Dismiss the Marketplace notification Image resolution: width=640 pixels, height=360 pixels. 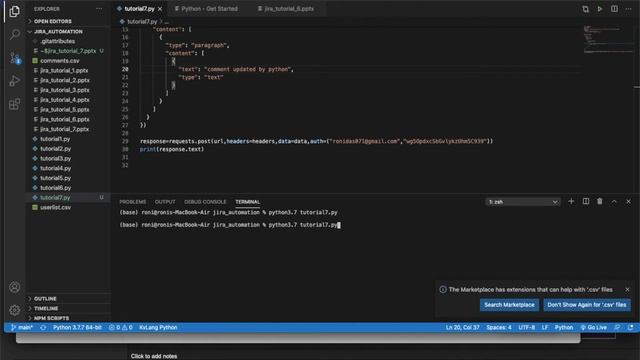pyautogui.click(x=627, y=289)
